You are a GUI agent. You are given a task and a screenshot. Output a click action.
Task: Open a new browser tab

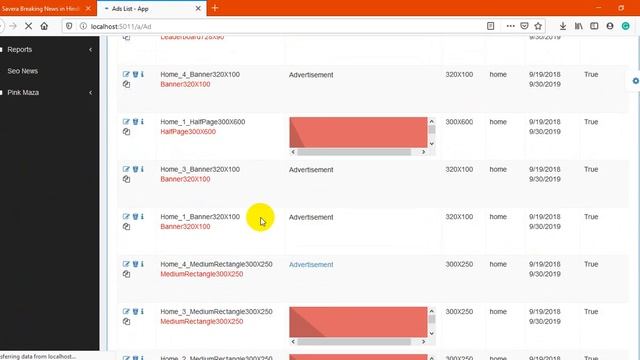tap(215, 8)
